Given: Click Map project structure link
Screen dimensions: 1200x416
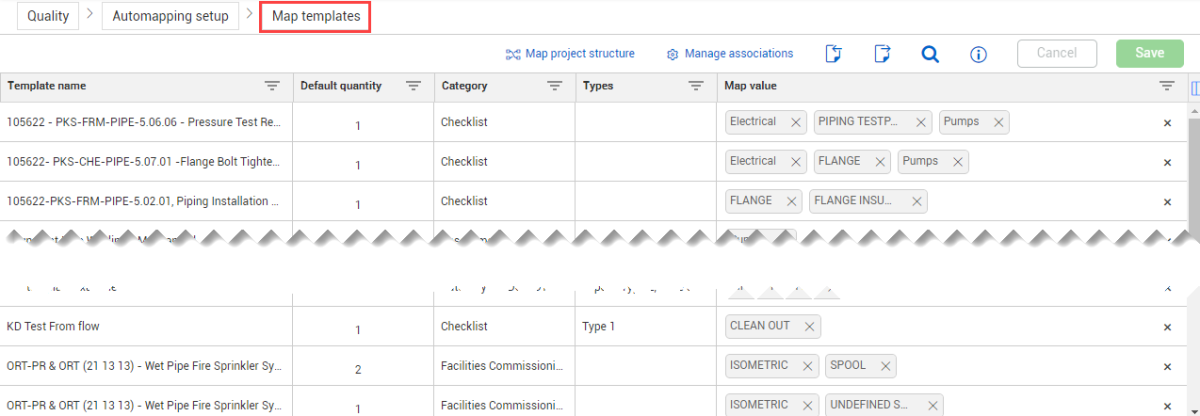Looking at the screenshot, I should point(570,54).
